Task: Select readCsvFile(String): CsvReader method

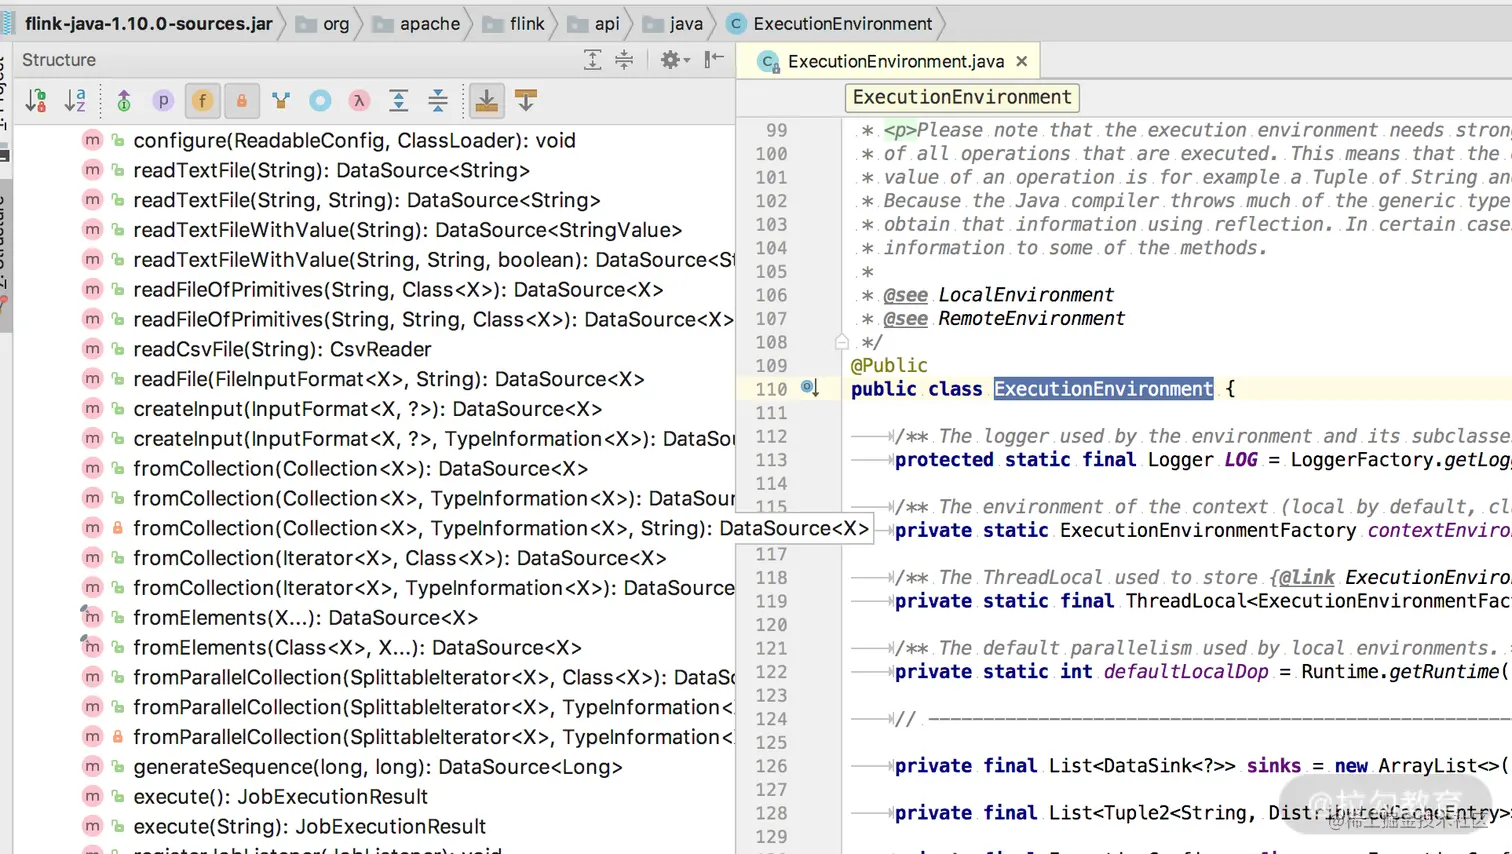Action: pyautogui.click(x=282, y=349)
